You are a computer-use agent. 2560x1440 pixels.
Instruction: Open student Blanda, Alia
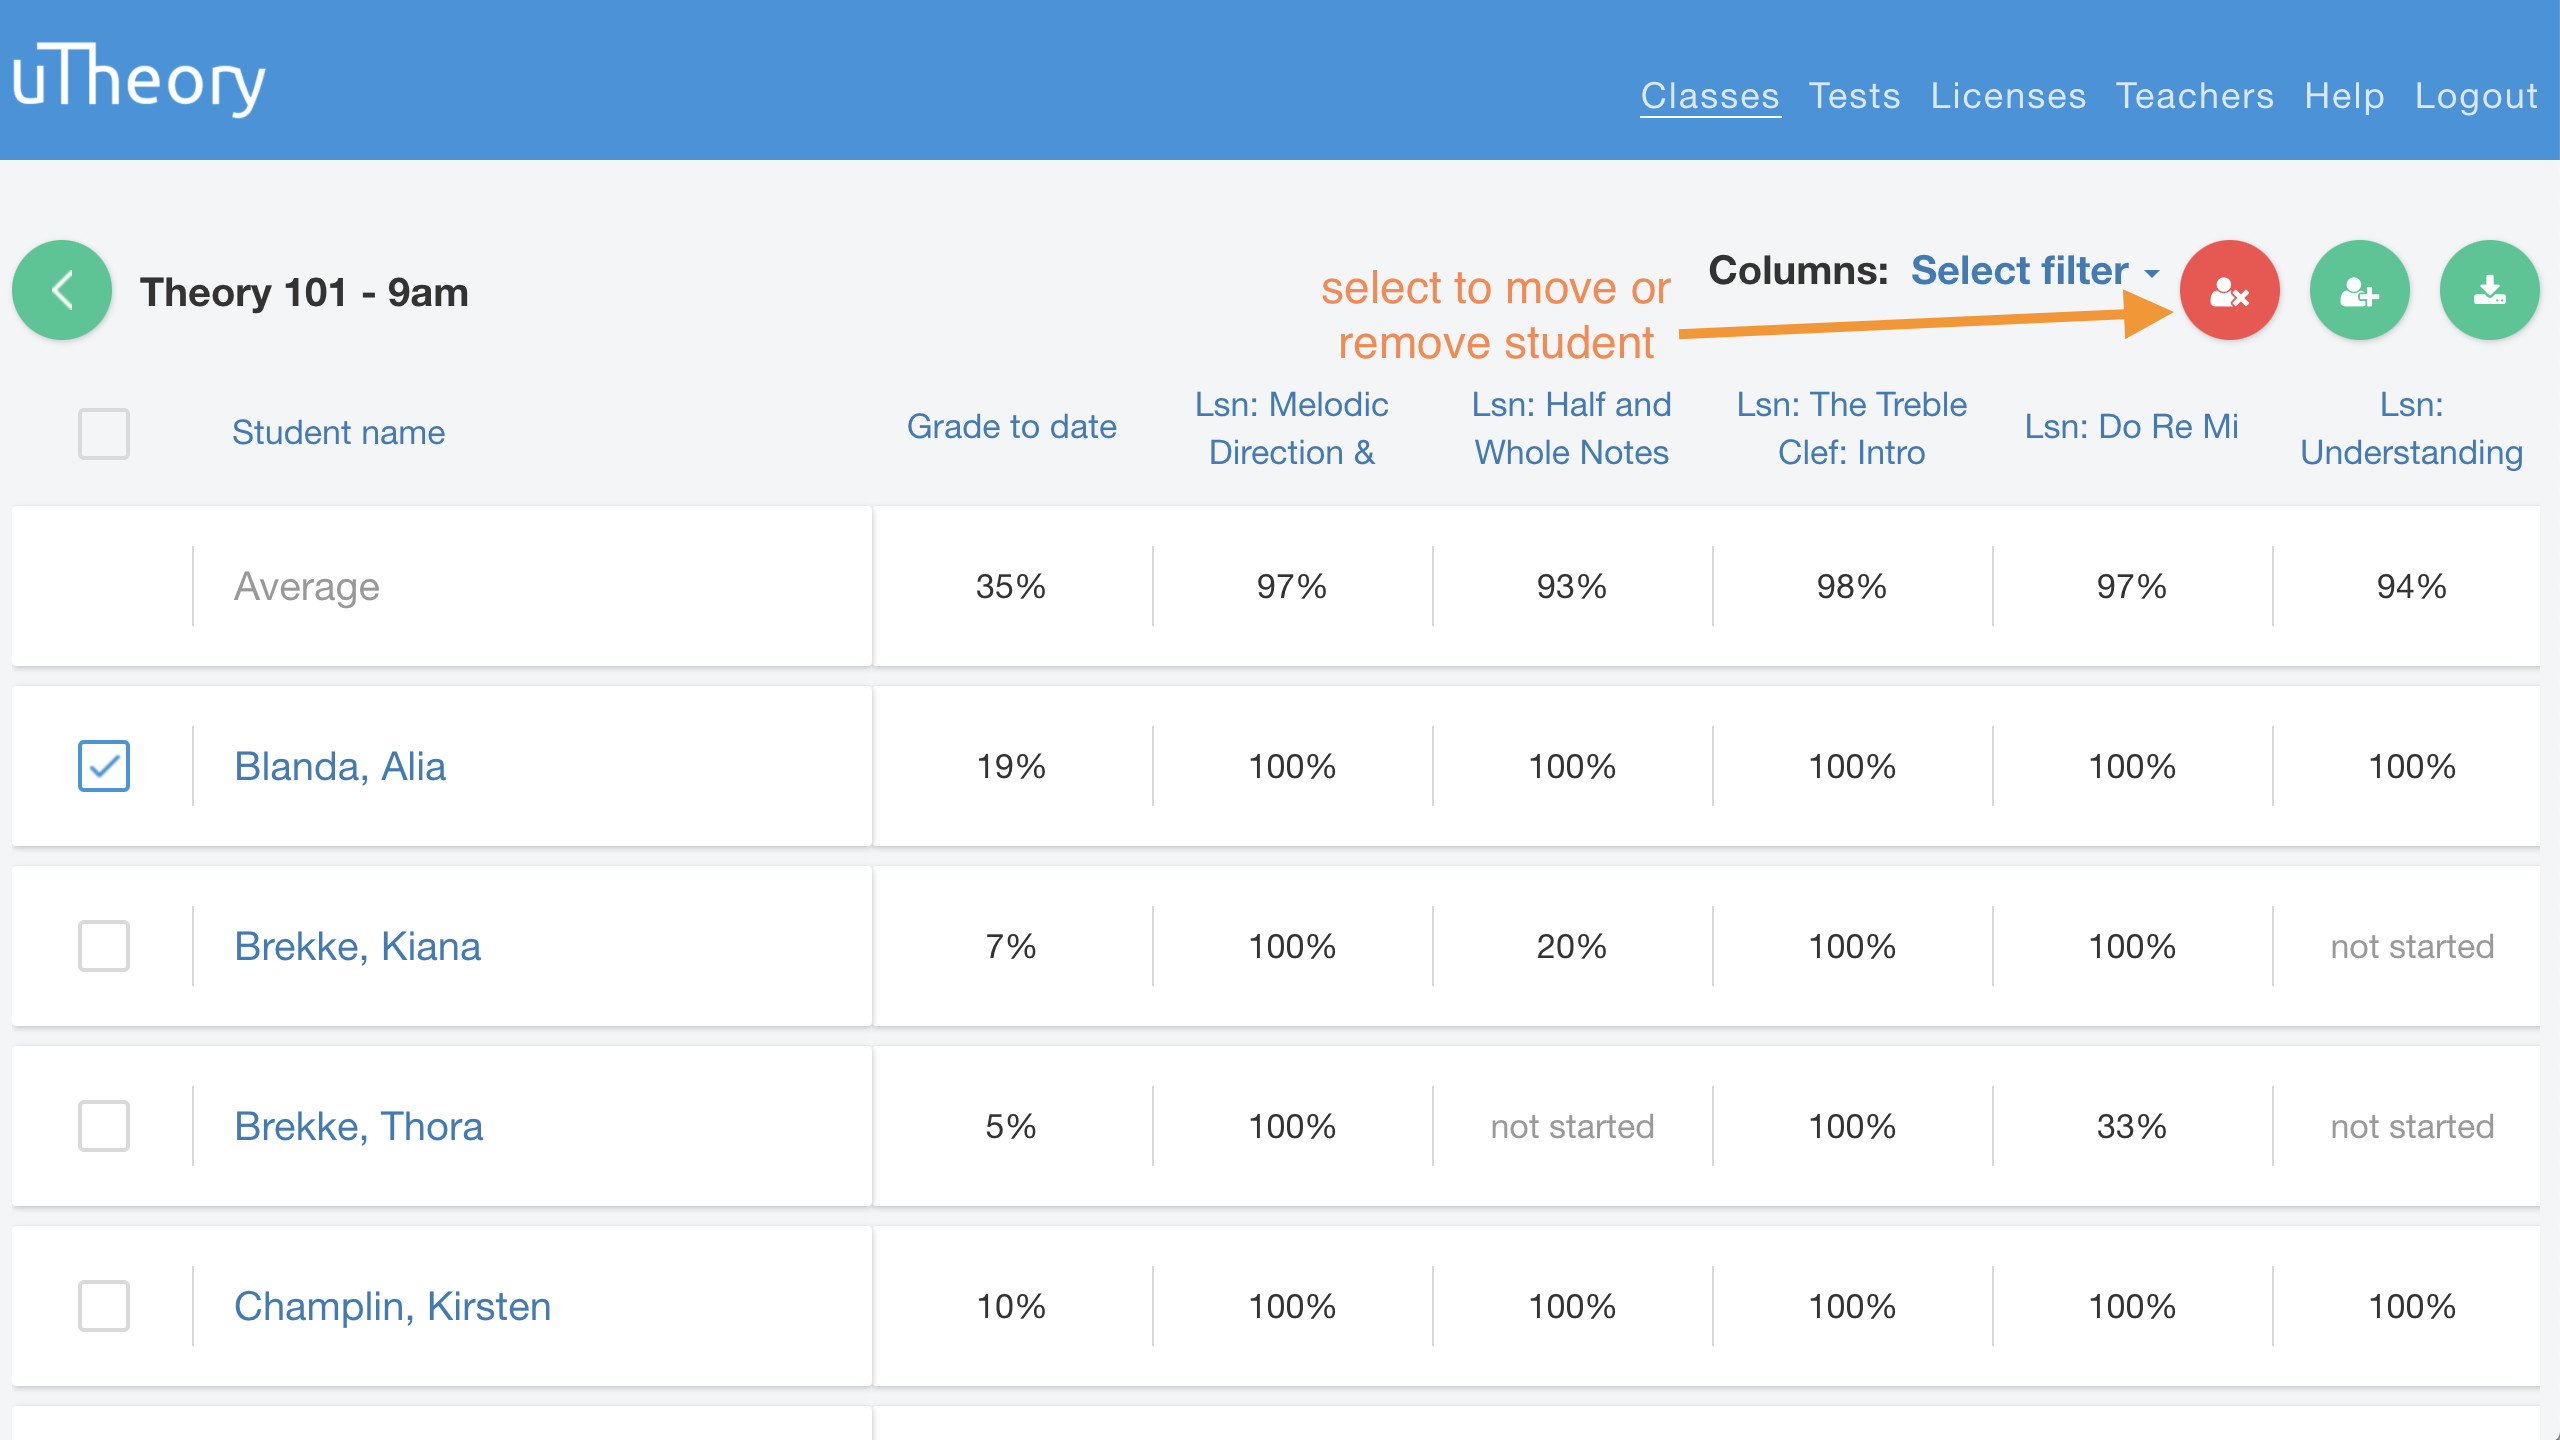pyautogui.click(x=340, y=767)
